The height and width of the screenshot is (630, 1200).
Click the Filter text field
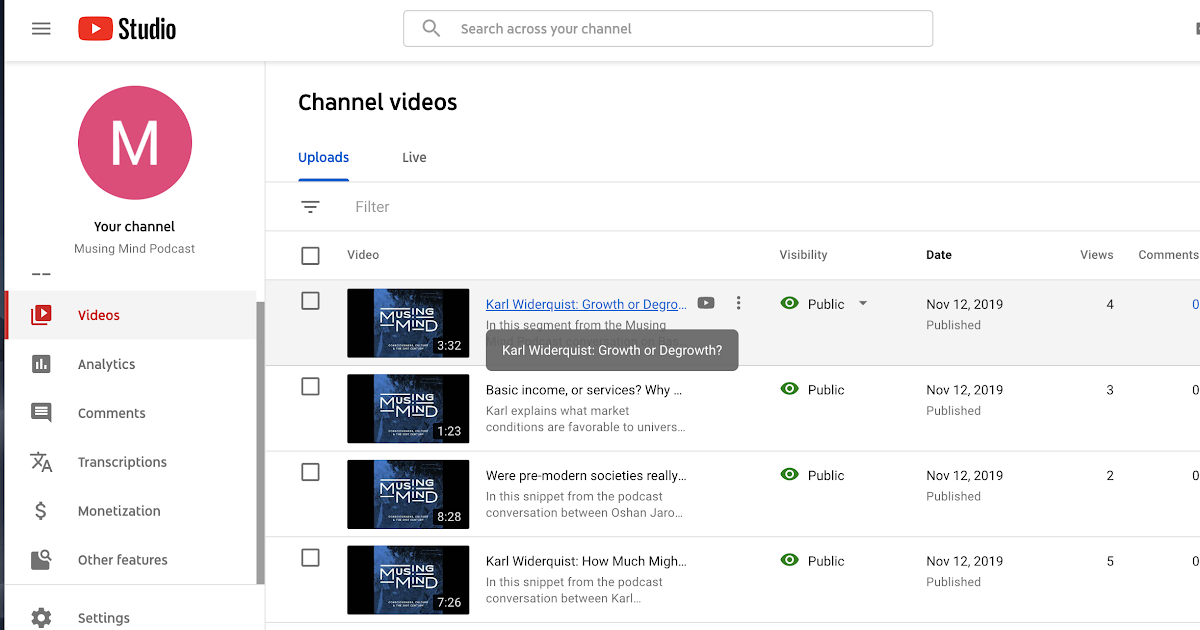click(x=372, y=207)
